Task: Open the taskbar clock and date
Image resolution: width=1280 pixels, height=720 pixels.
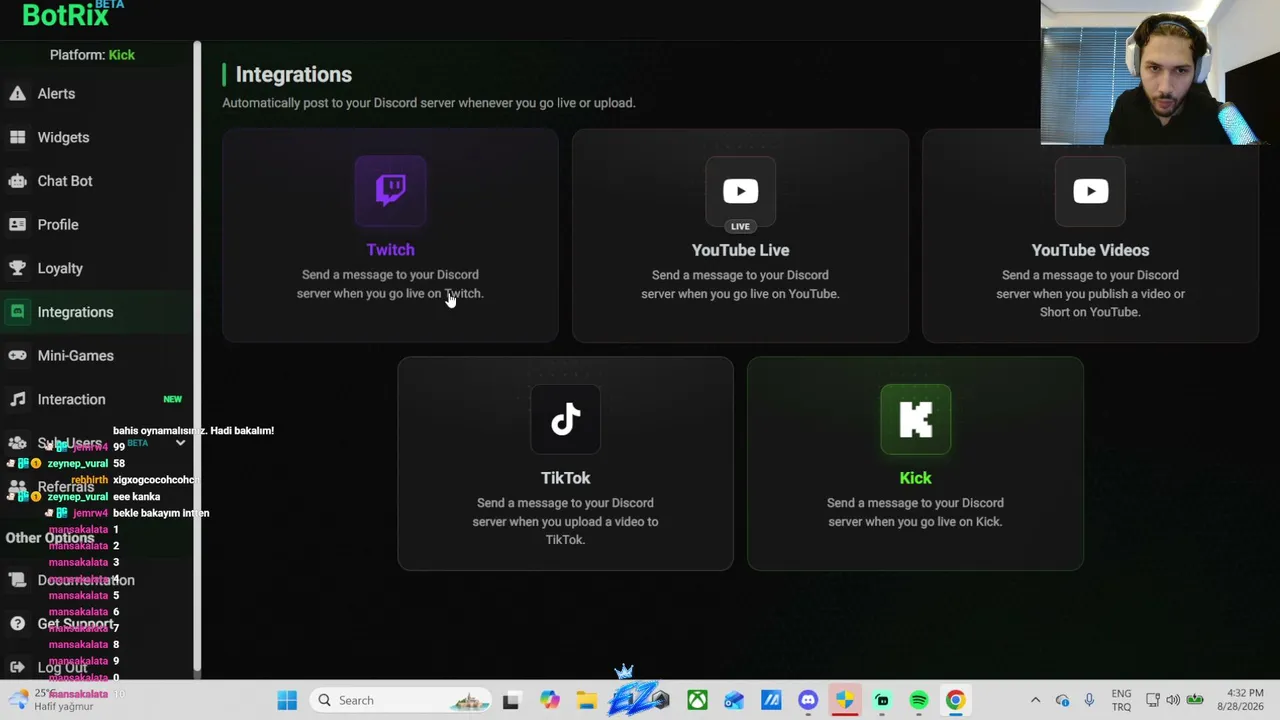Action: (1242, 700)
